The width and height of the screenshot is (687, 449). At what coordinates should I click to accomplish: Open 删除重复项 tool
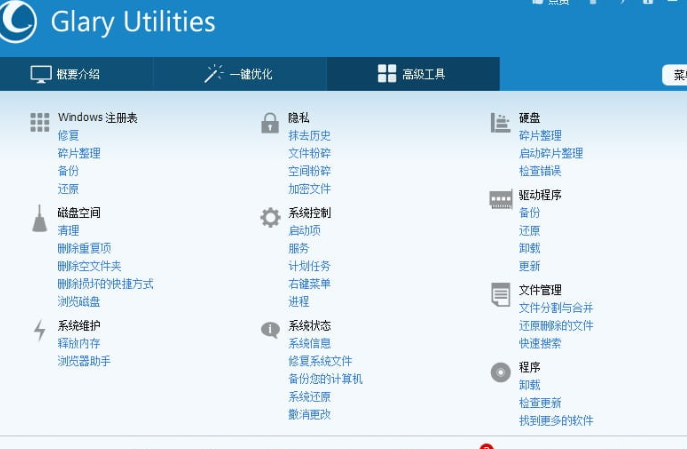85,248
